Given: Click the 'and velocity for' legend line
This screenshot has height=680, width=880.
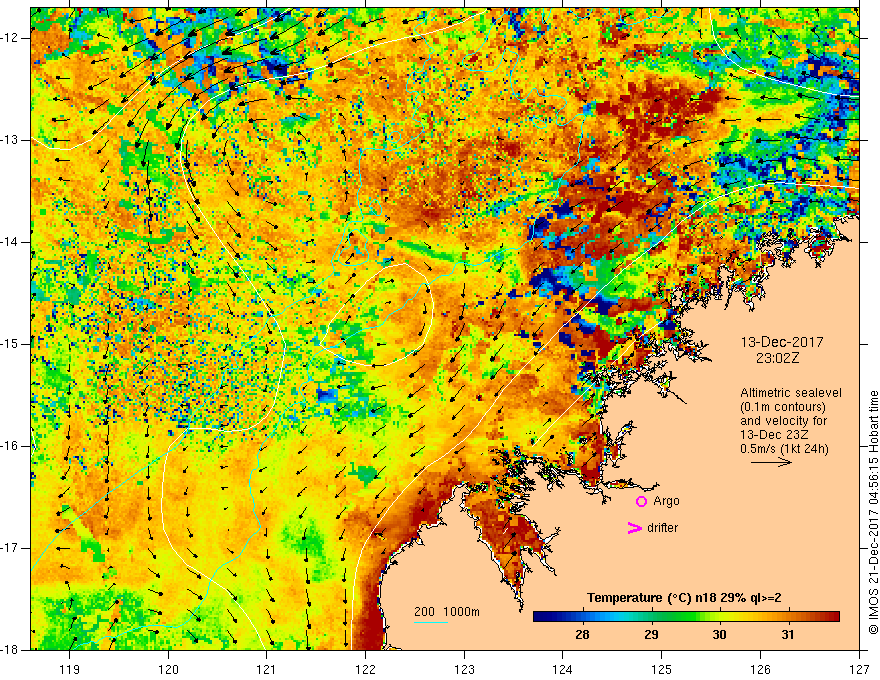Looking at the screenshot, I should coord(783,421).
